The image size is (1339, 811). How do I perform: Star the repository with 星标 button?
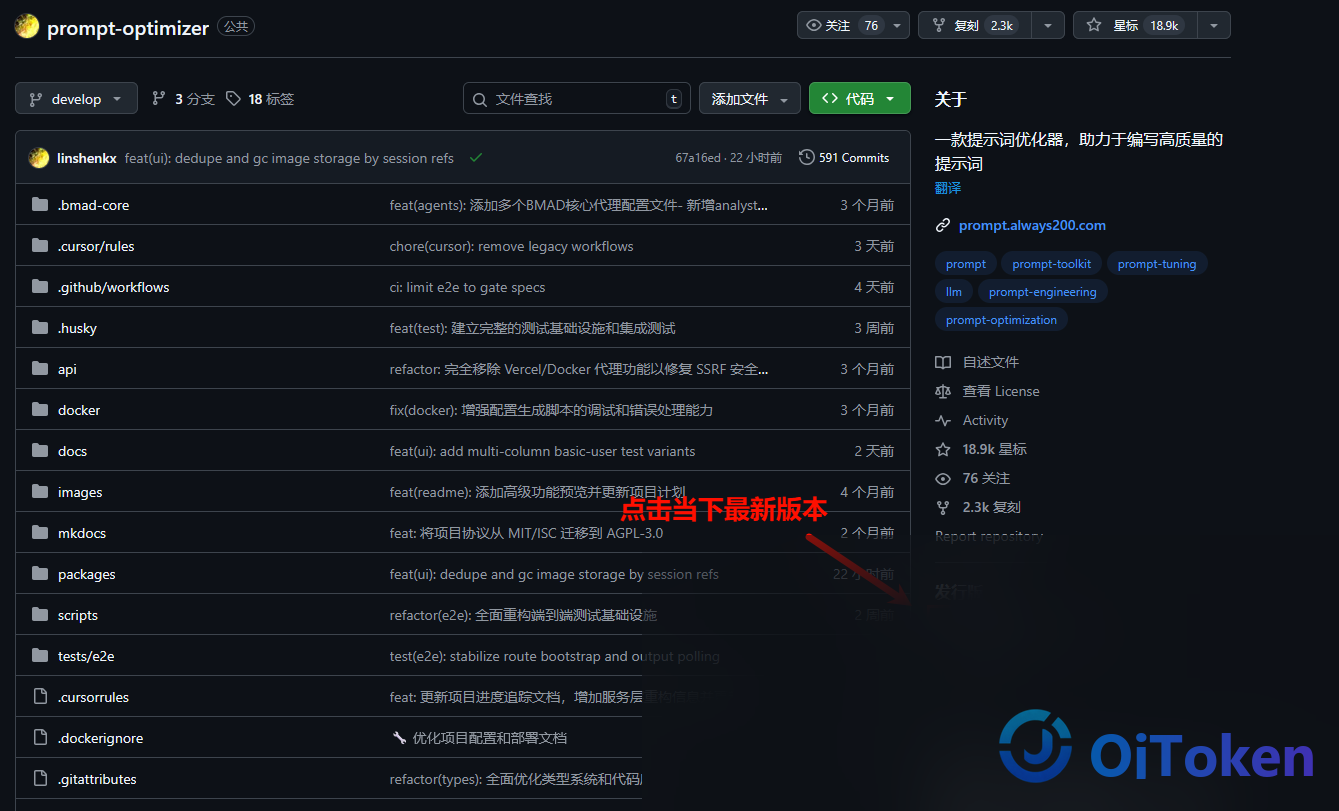click(1135, 26)
